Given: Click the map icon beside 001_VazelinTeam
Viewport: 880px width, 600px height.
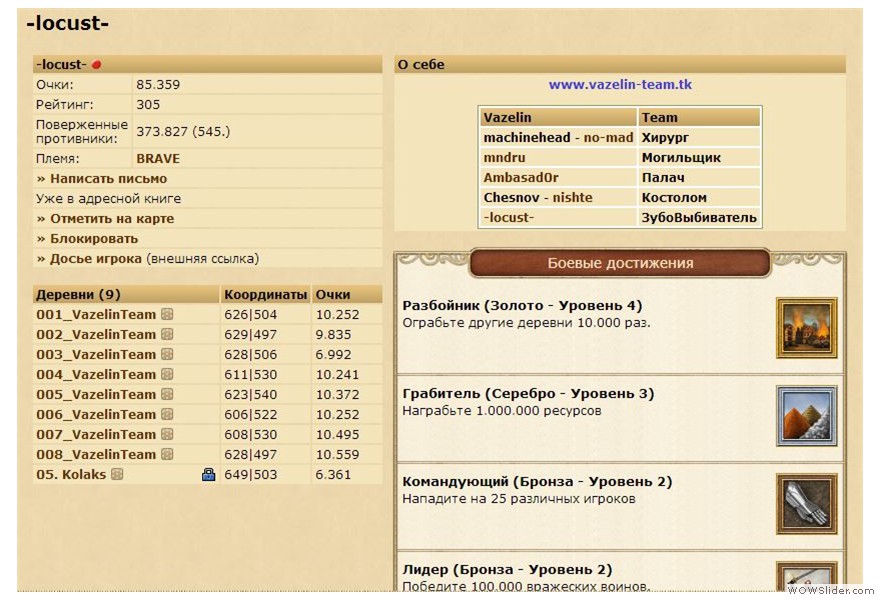Looking at the screenshot, I should pyautogui.click(x=168, y=315).
